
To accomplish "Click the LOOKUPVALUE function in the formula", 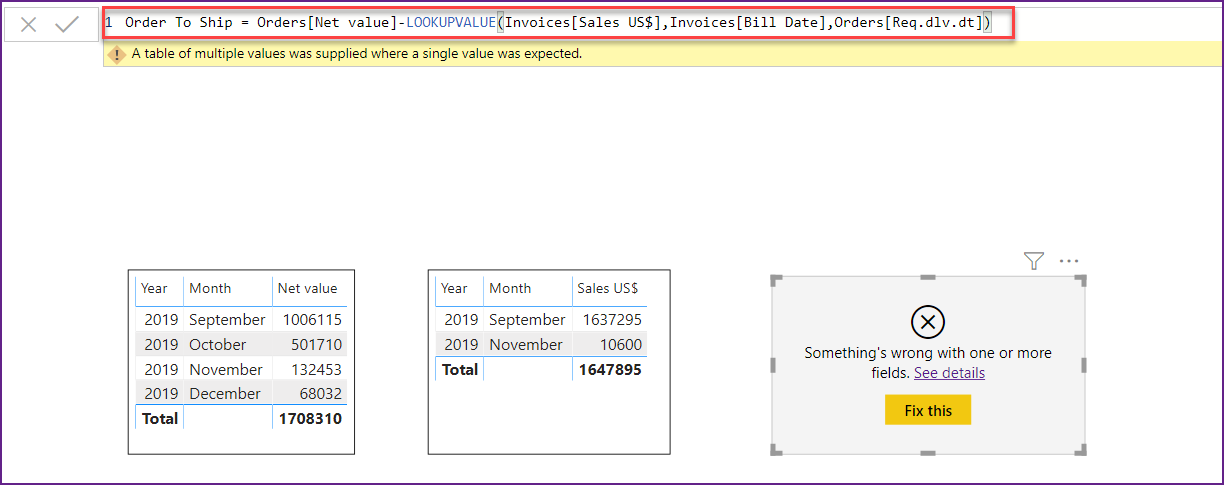I will 451,22.
